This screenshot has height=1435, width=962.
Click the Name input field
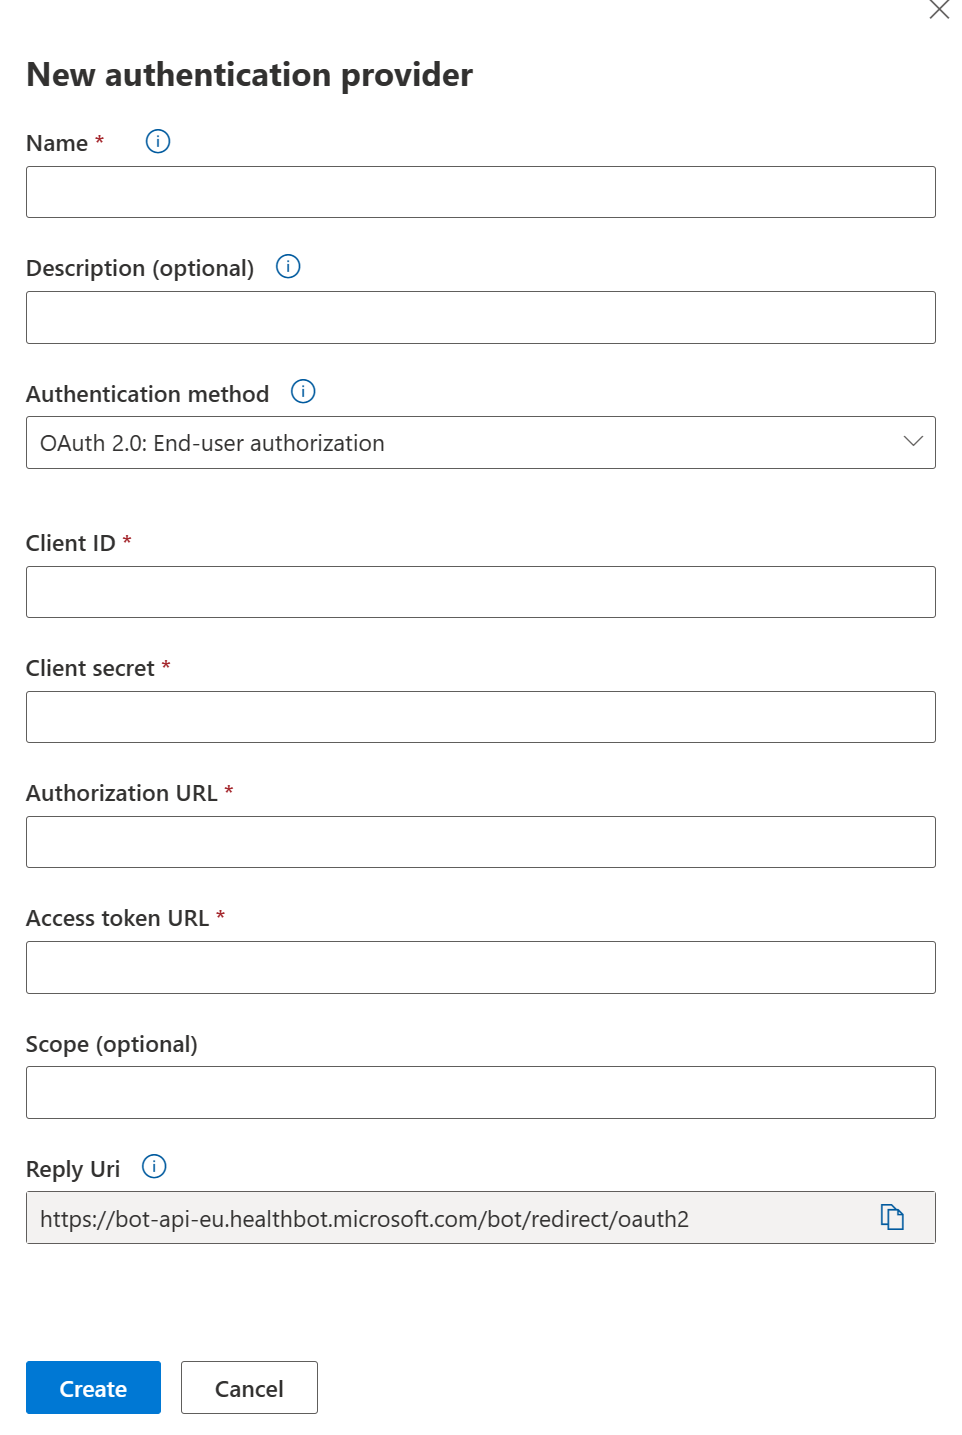[481, 192]
